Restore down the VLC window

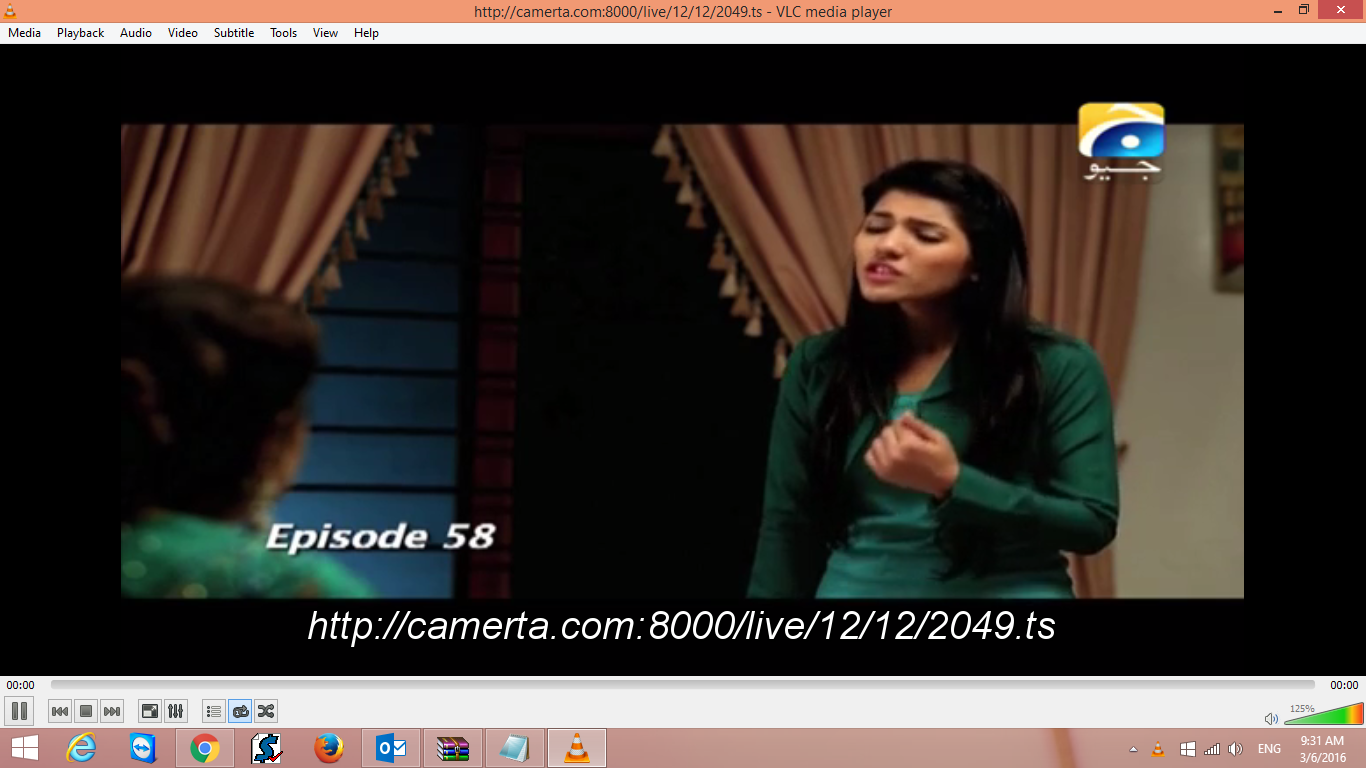(x=1303, y=10)
